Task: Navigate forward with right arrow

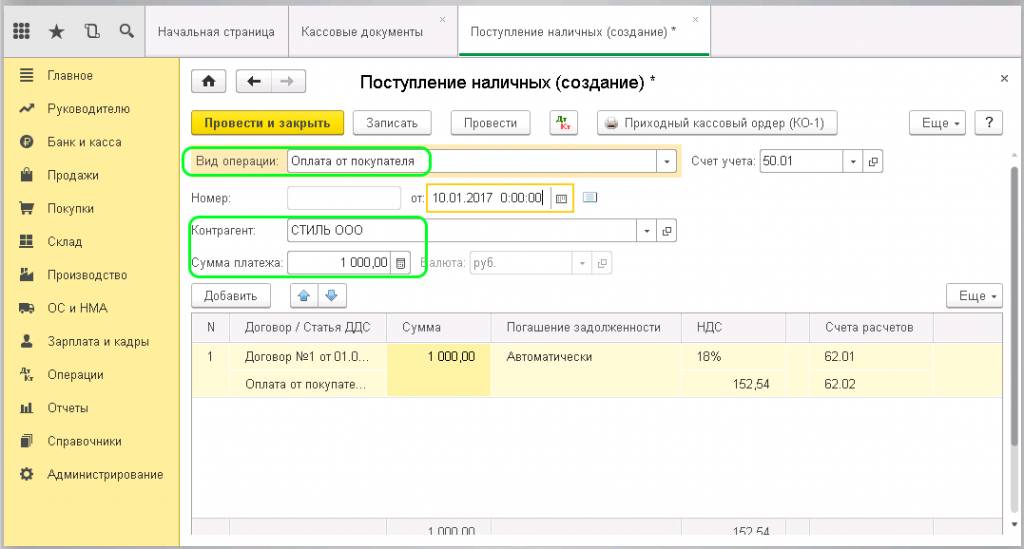Action: point(287,82)
